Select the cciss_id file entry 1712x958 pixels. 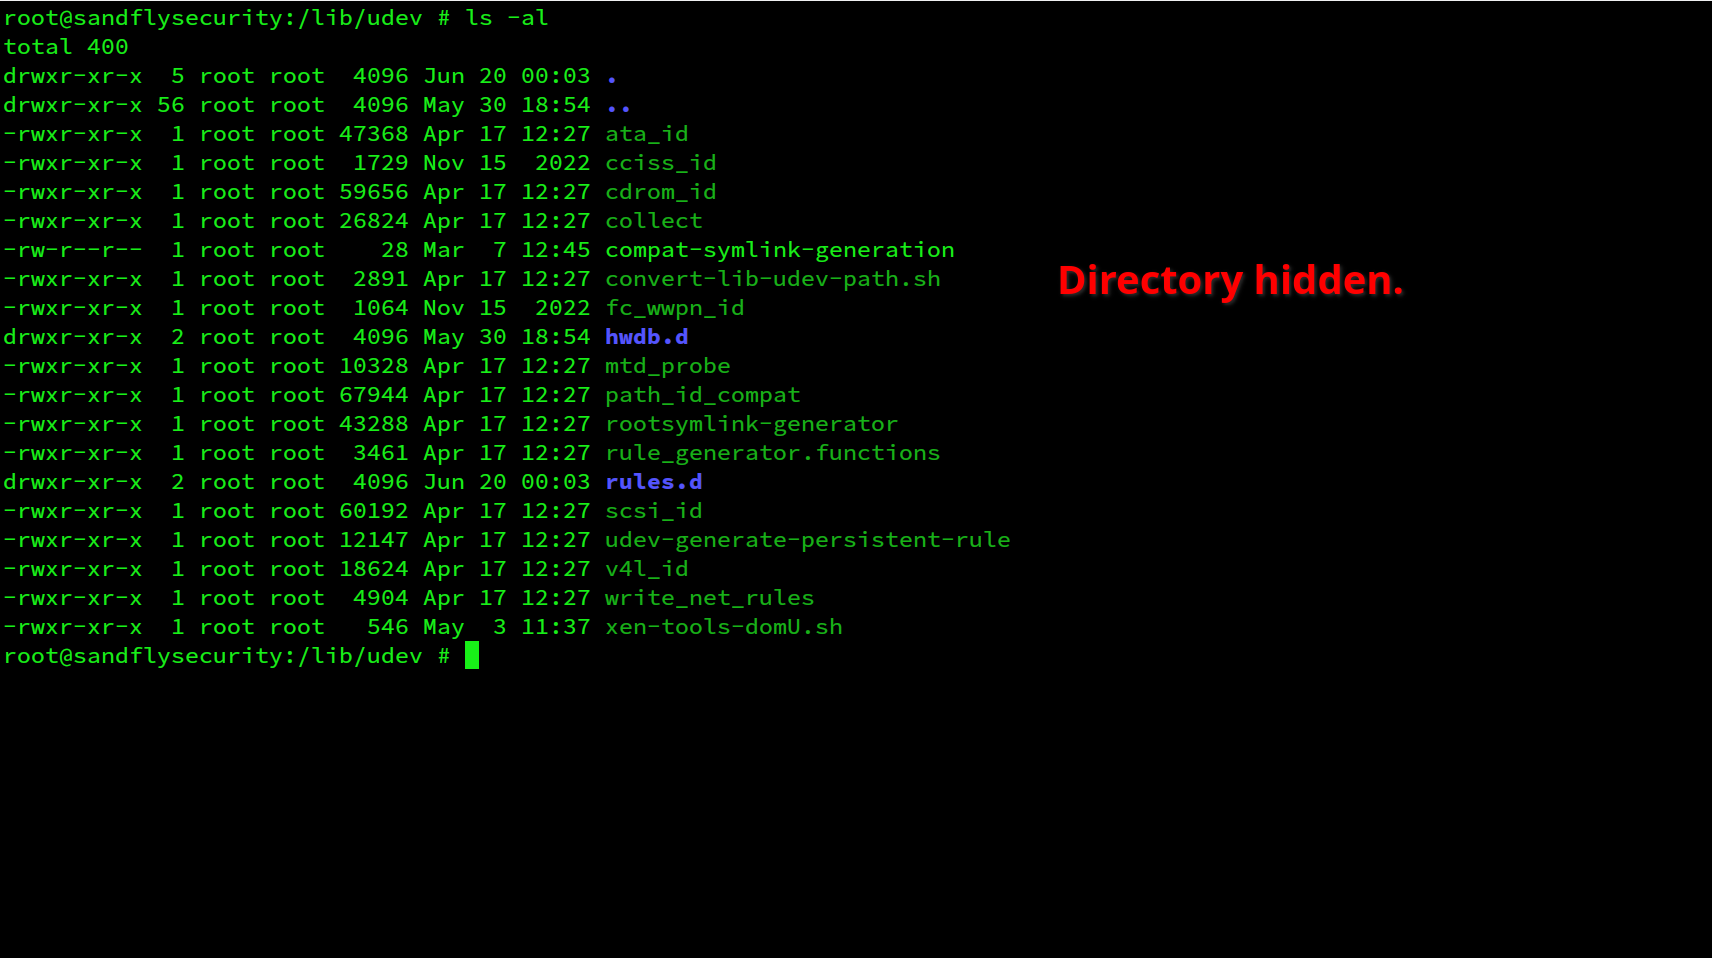(660, 163)
